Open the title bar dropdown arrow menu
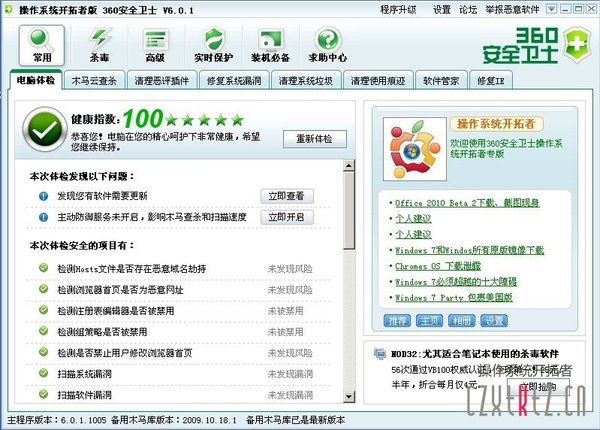Screen dimensions: 600x430 [551, 9]
